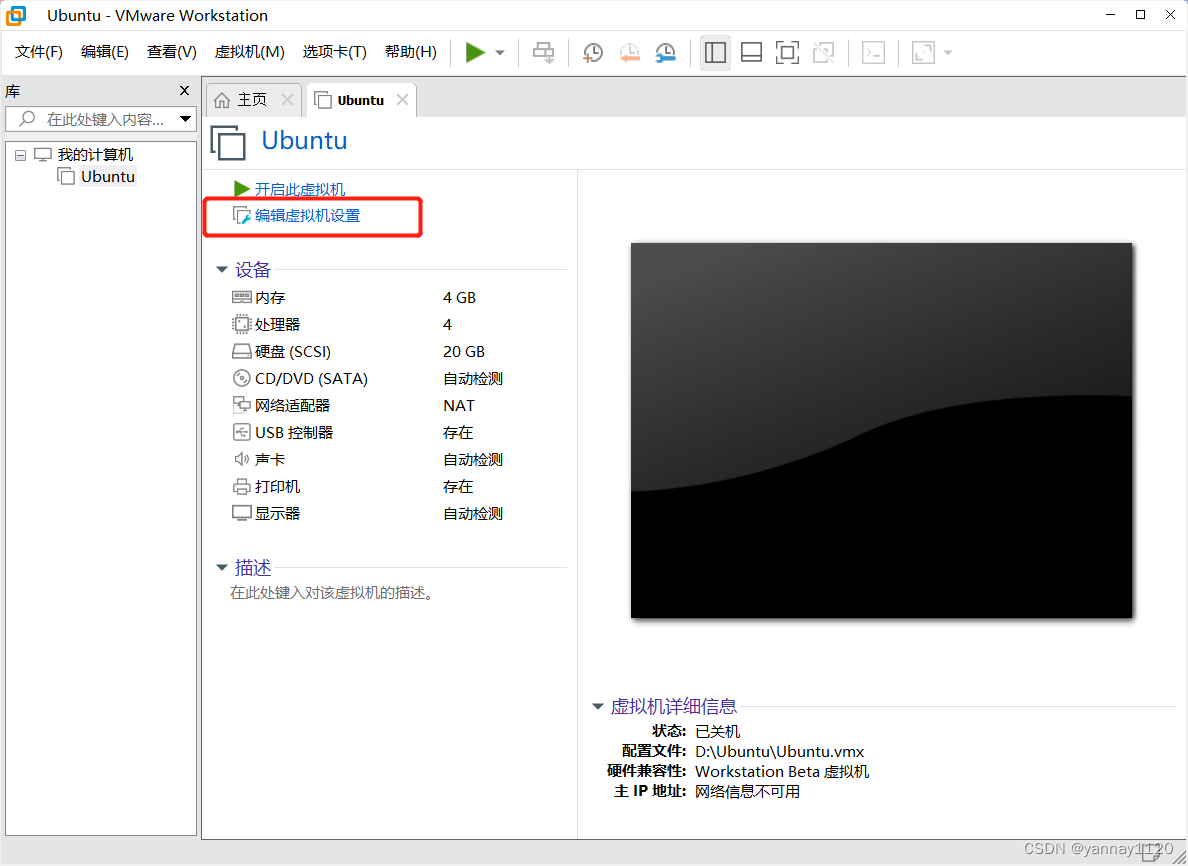
Task: Collapse the 我的计算机 tree node
Action: pos(20,155)
